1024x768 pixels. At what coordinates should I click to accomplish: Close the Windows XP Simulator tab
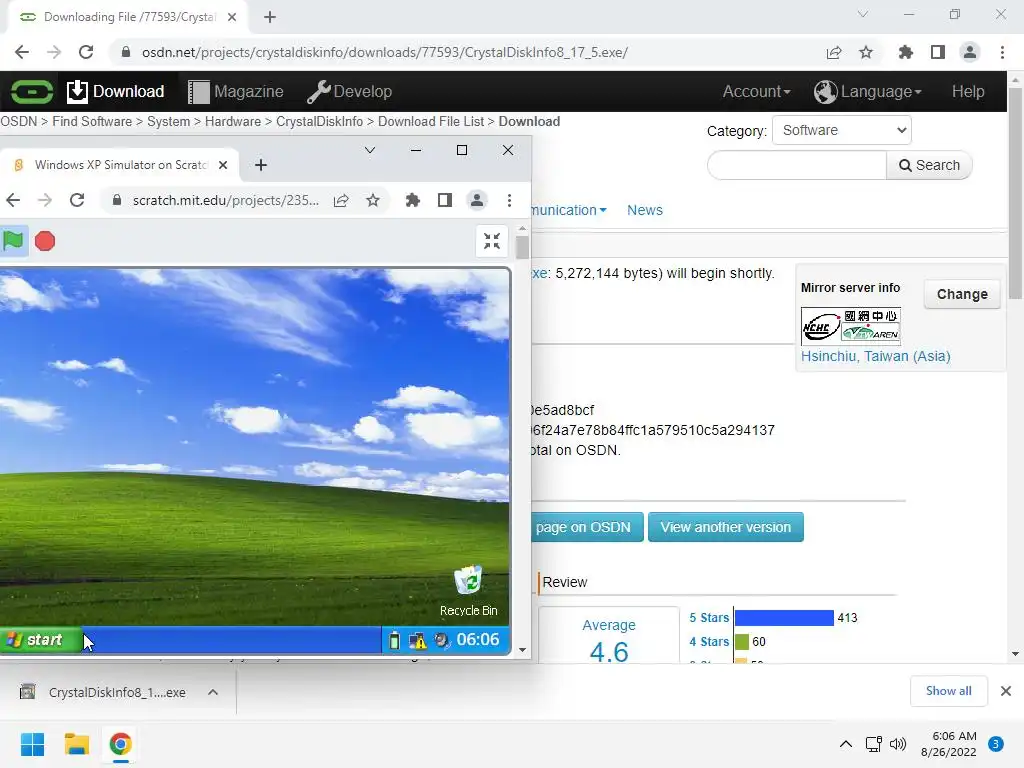pyautogui.click(x=223, y=165)
